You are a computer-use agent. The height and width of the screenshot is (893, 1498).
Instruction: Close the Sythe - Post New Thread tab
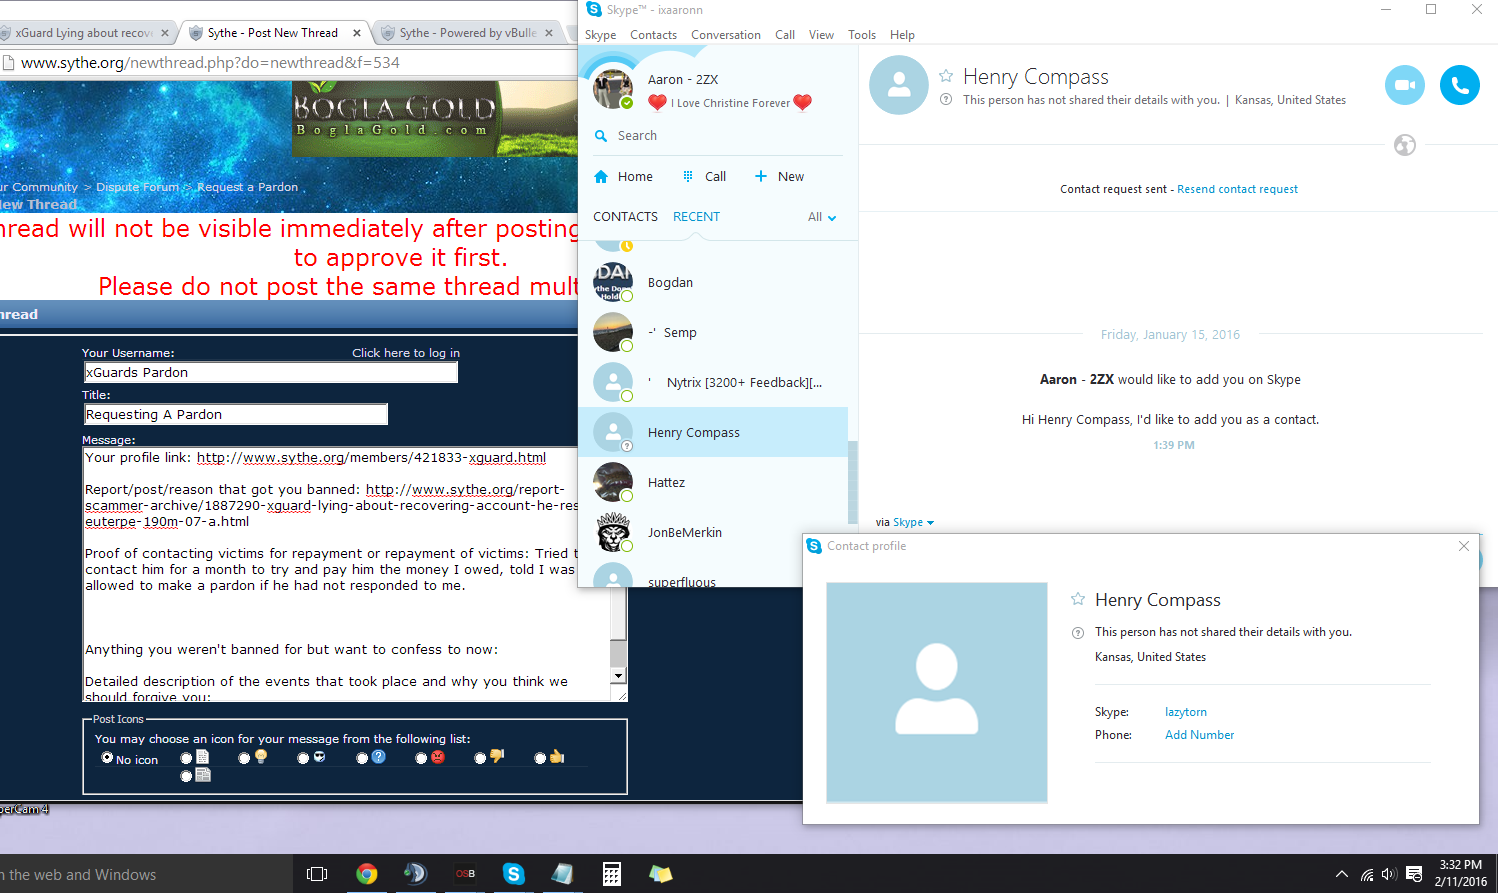(x=357, y=33)
